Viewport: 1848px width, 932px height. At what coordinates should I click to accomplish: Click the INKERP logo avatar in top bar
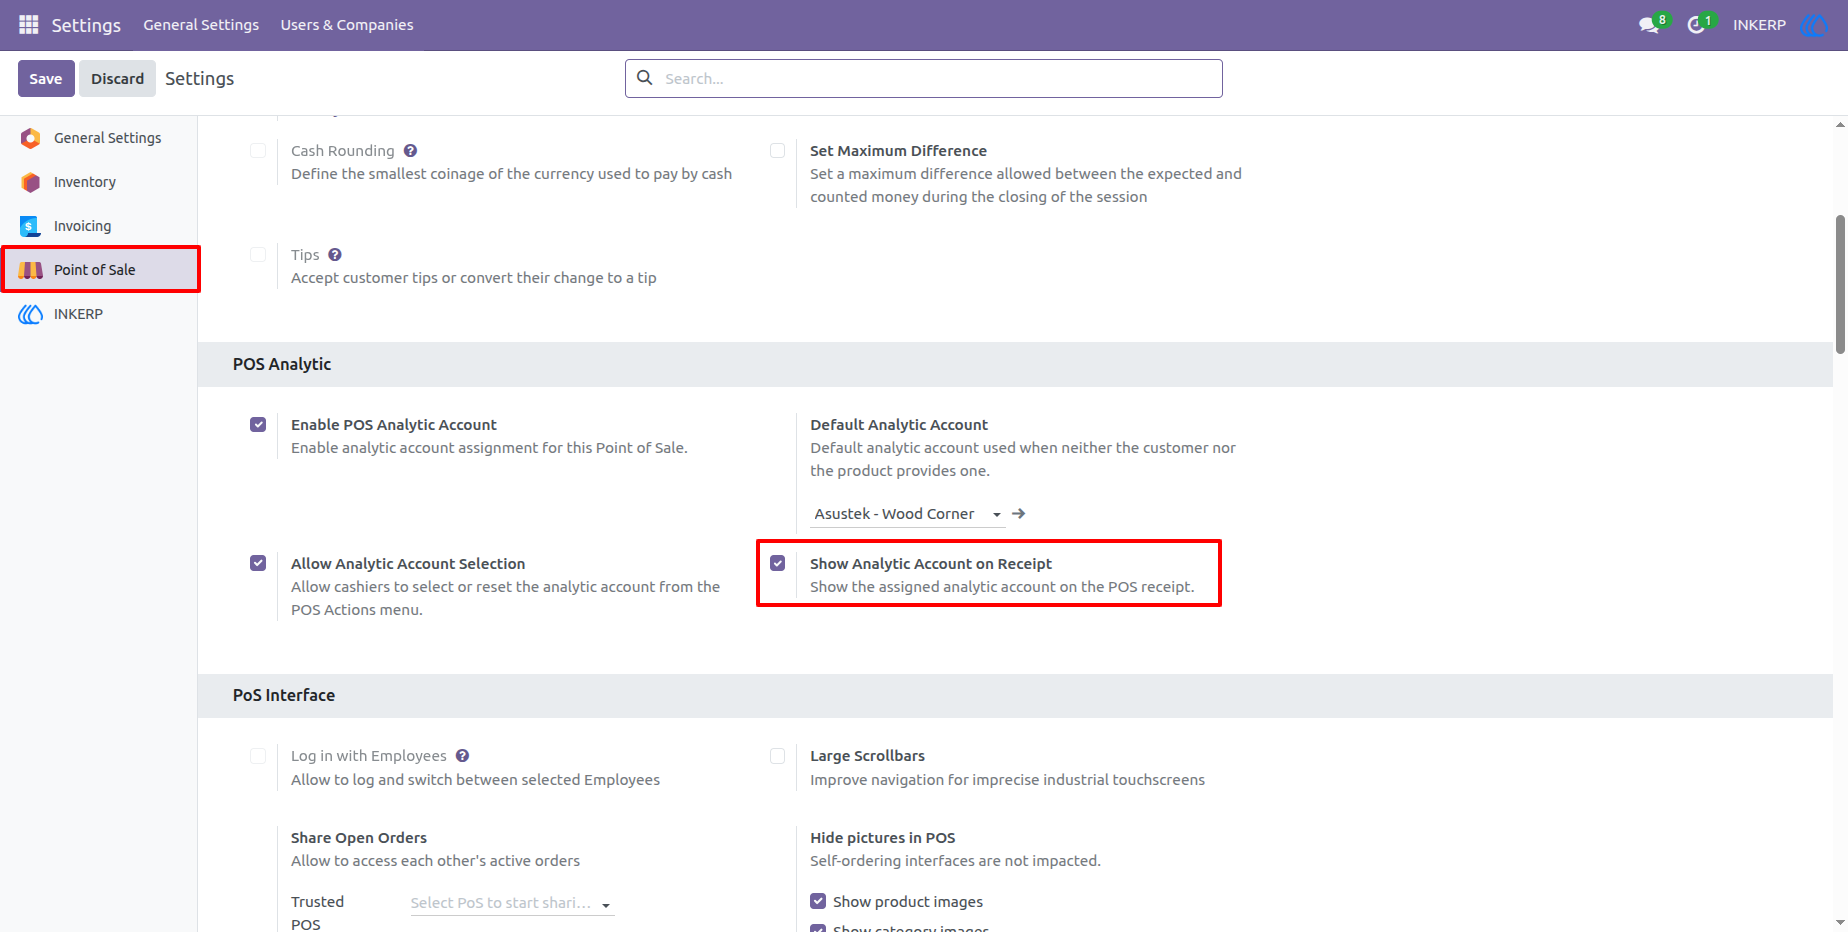pyautogui.click(x=1813, y=25)
